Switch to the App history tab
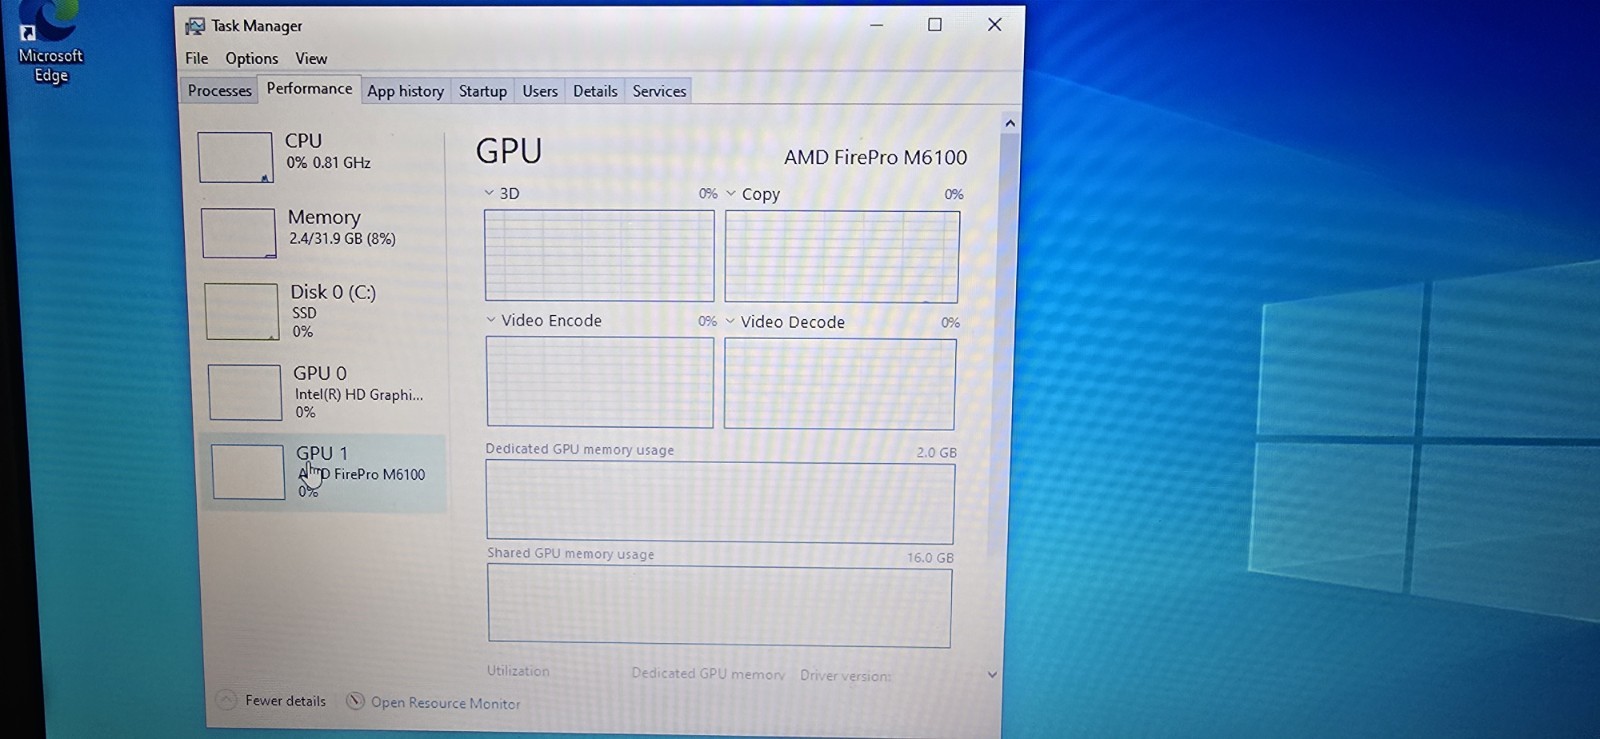The image size is (1600, 739). click(x=405, y=91)
